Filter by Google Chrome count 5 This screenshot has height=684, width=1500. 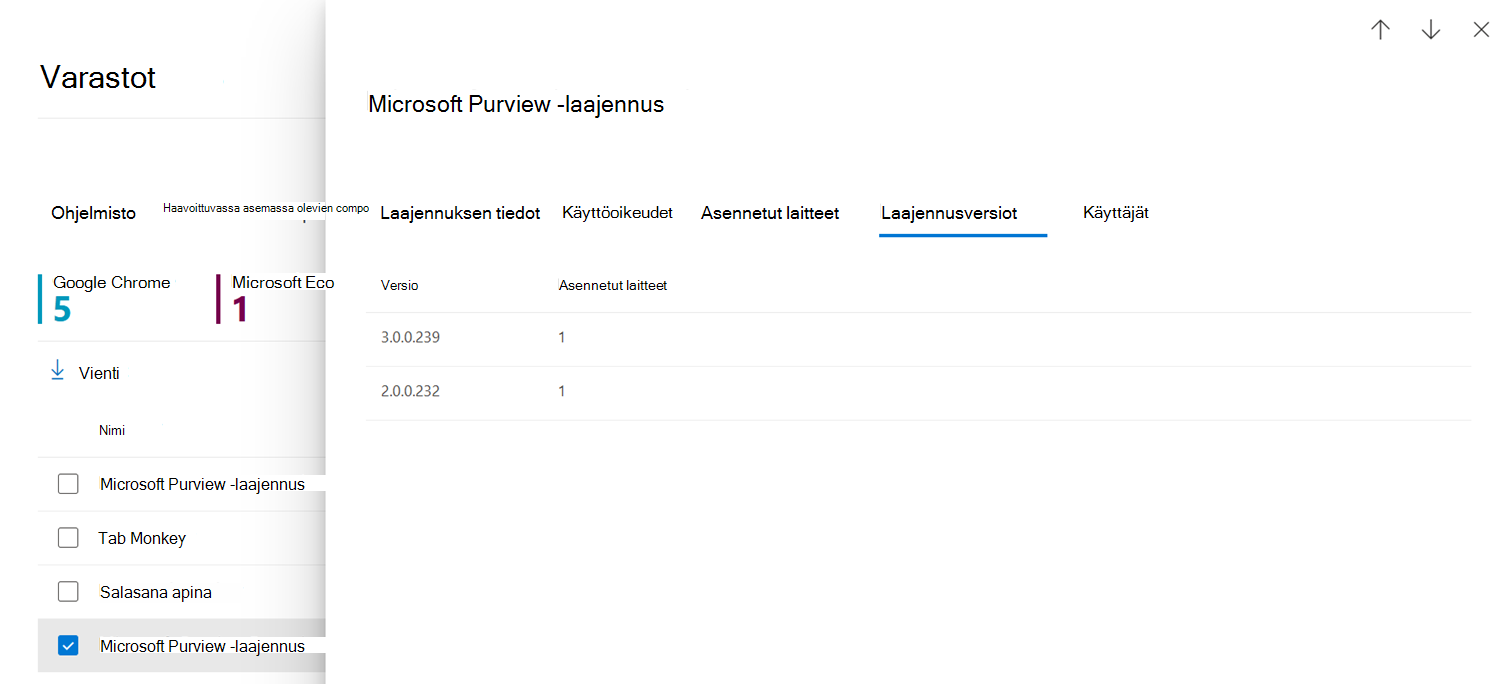tap(105, 298)
